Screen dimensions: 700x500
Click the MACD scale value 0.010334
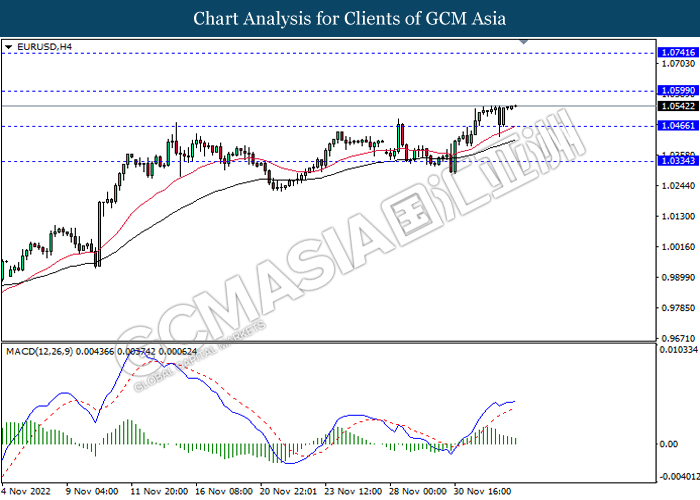point(678,350)
